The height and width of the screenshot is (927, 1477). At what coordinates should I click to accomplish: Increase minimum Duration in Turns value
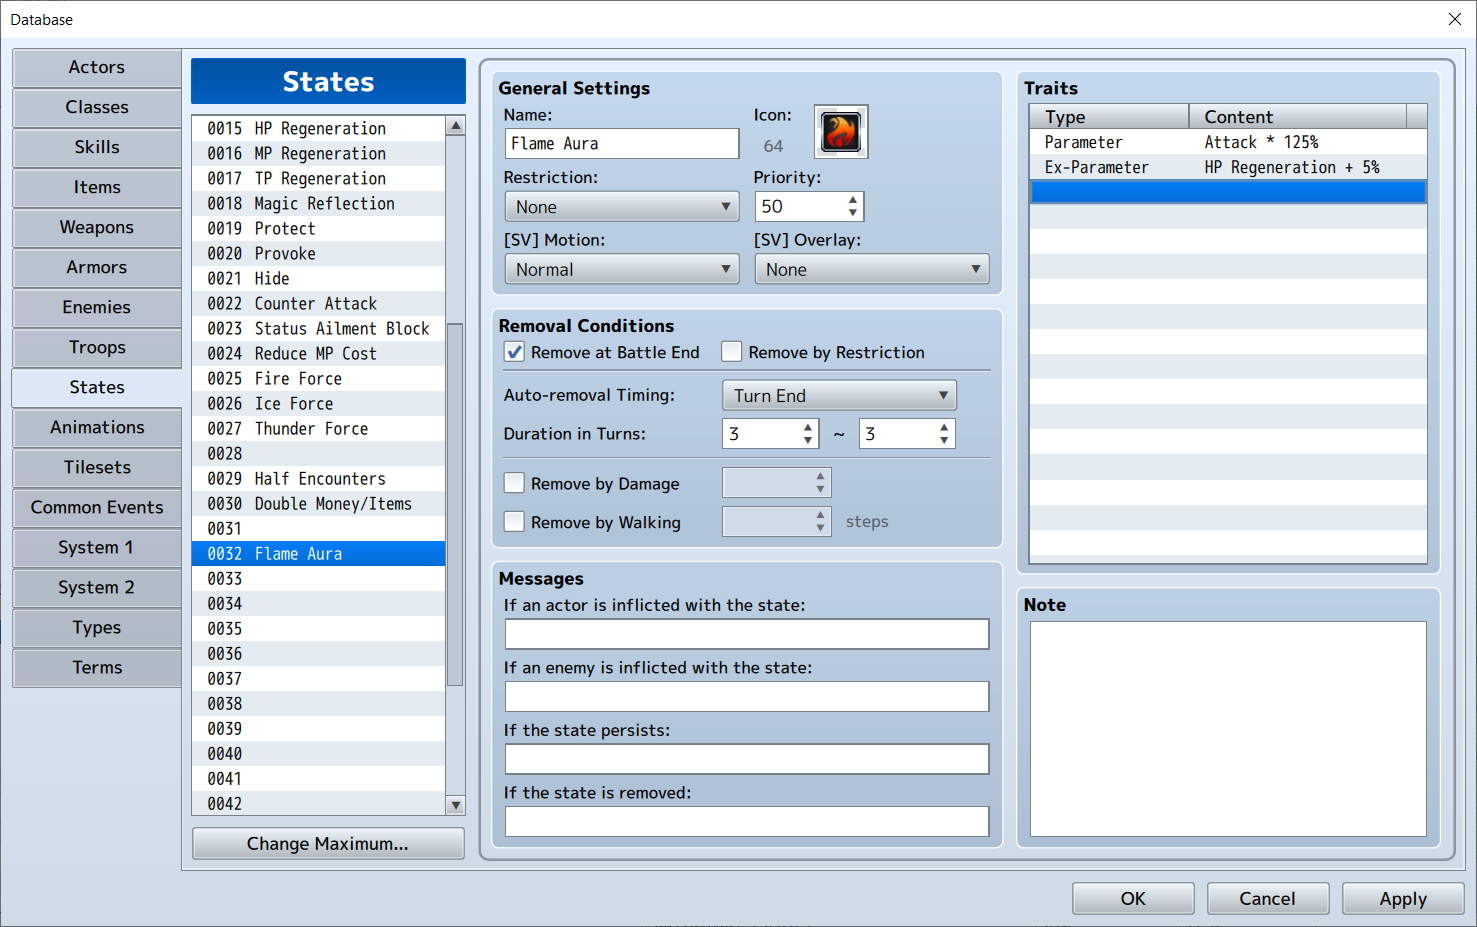coord(807,427)
